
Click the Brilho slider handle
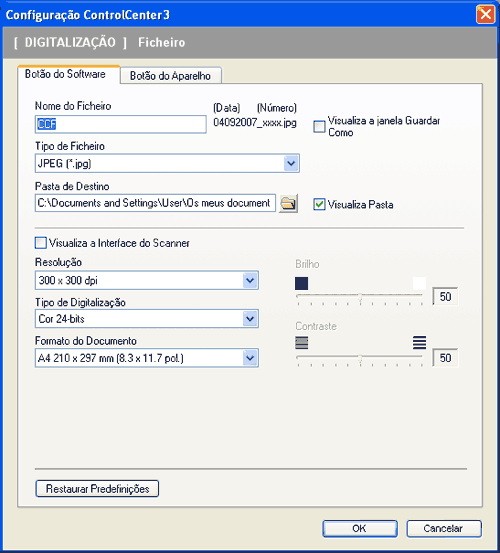point(360,298)
